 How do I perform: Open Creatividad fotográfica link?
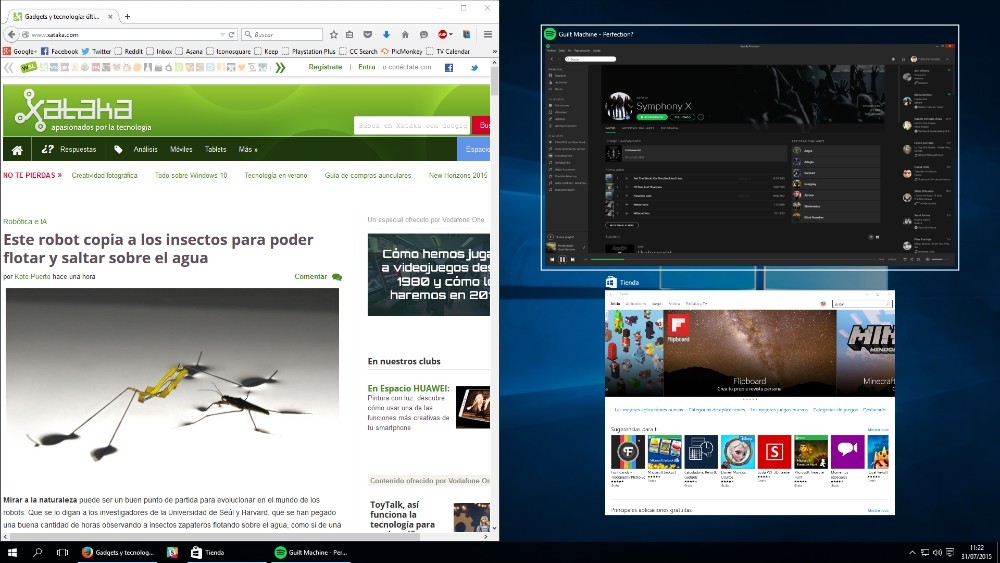coord(104,175)
